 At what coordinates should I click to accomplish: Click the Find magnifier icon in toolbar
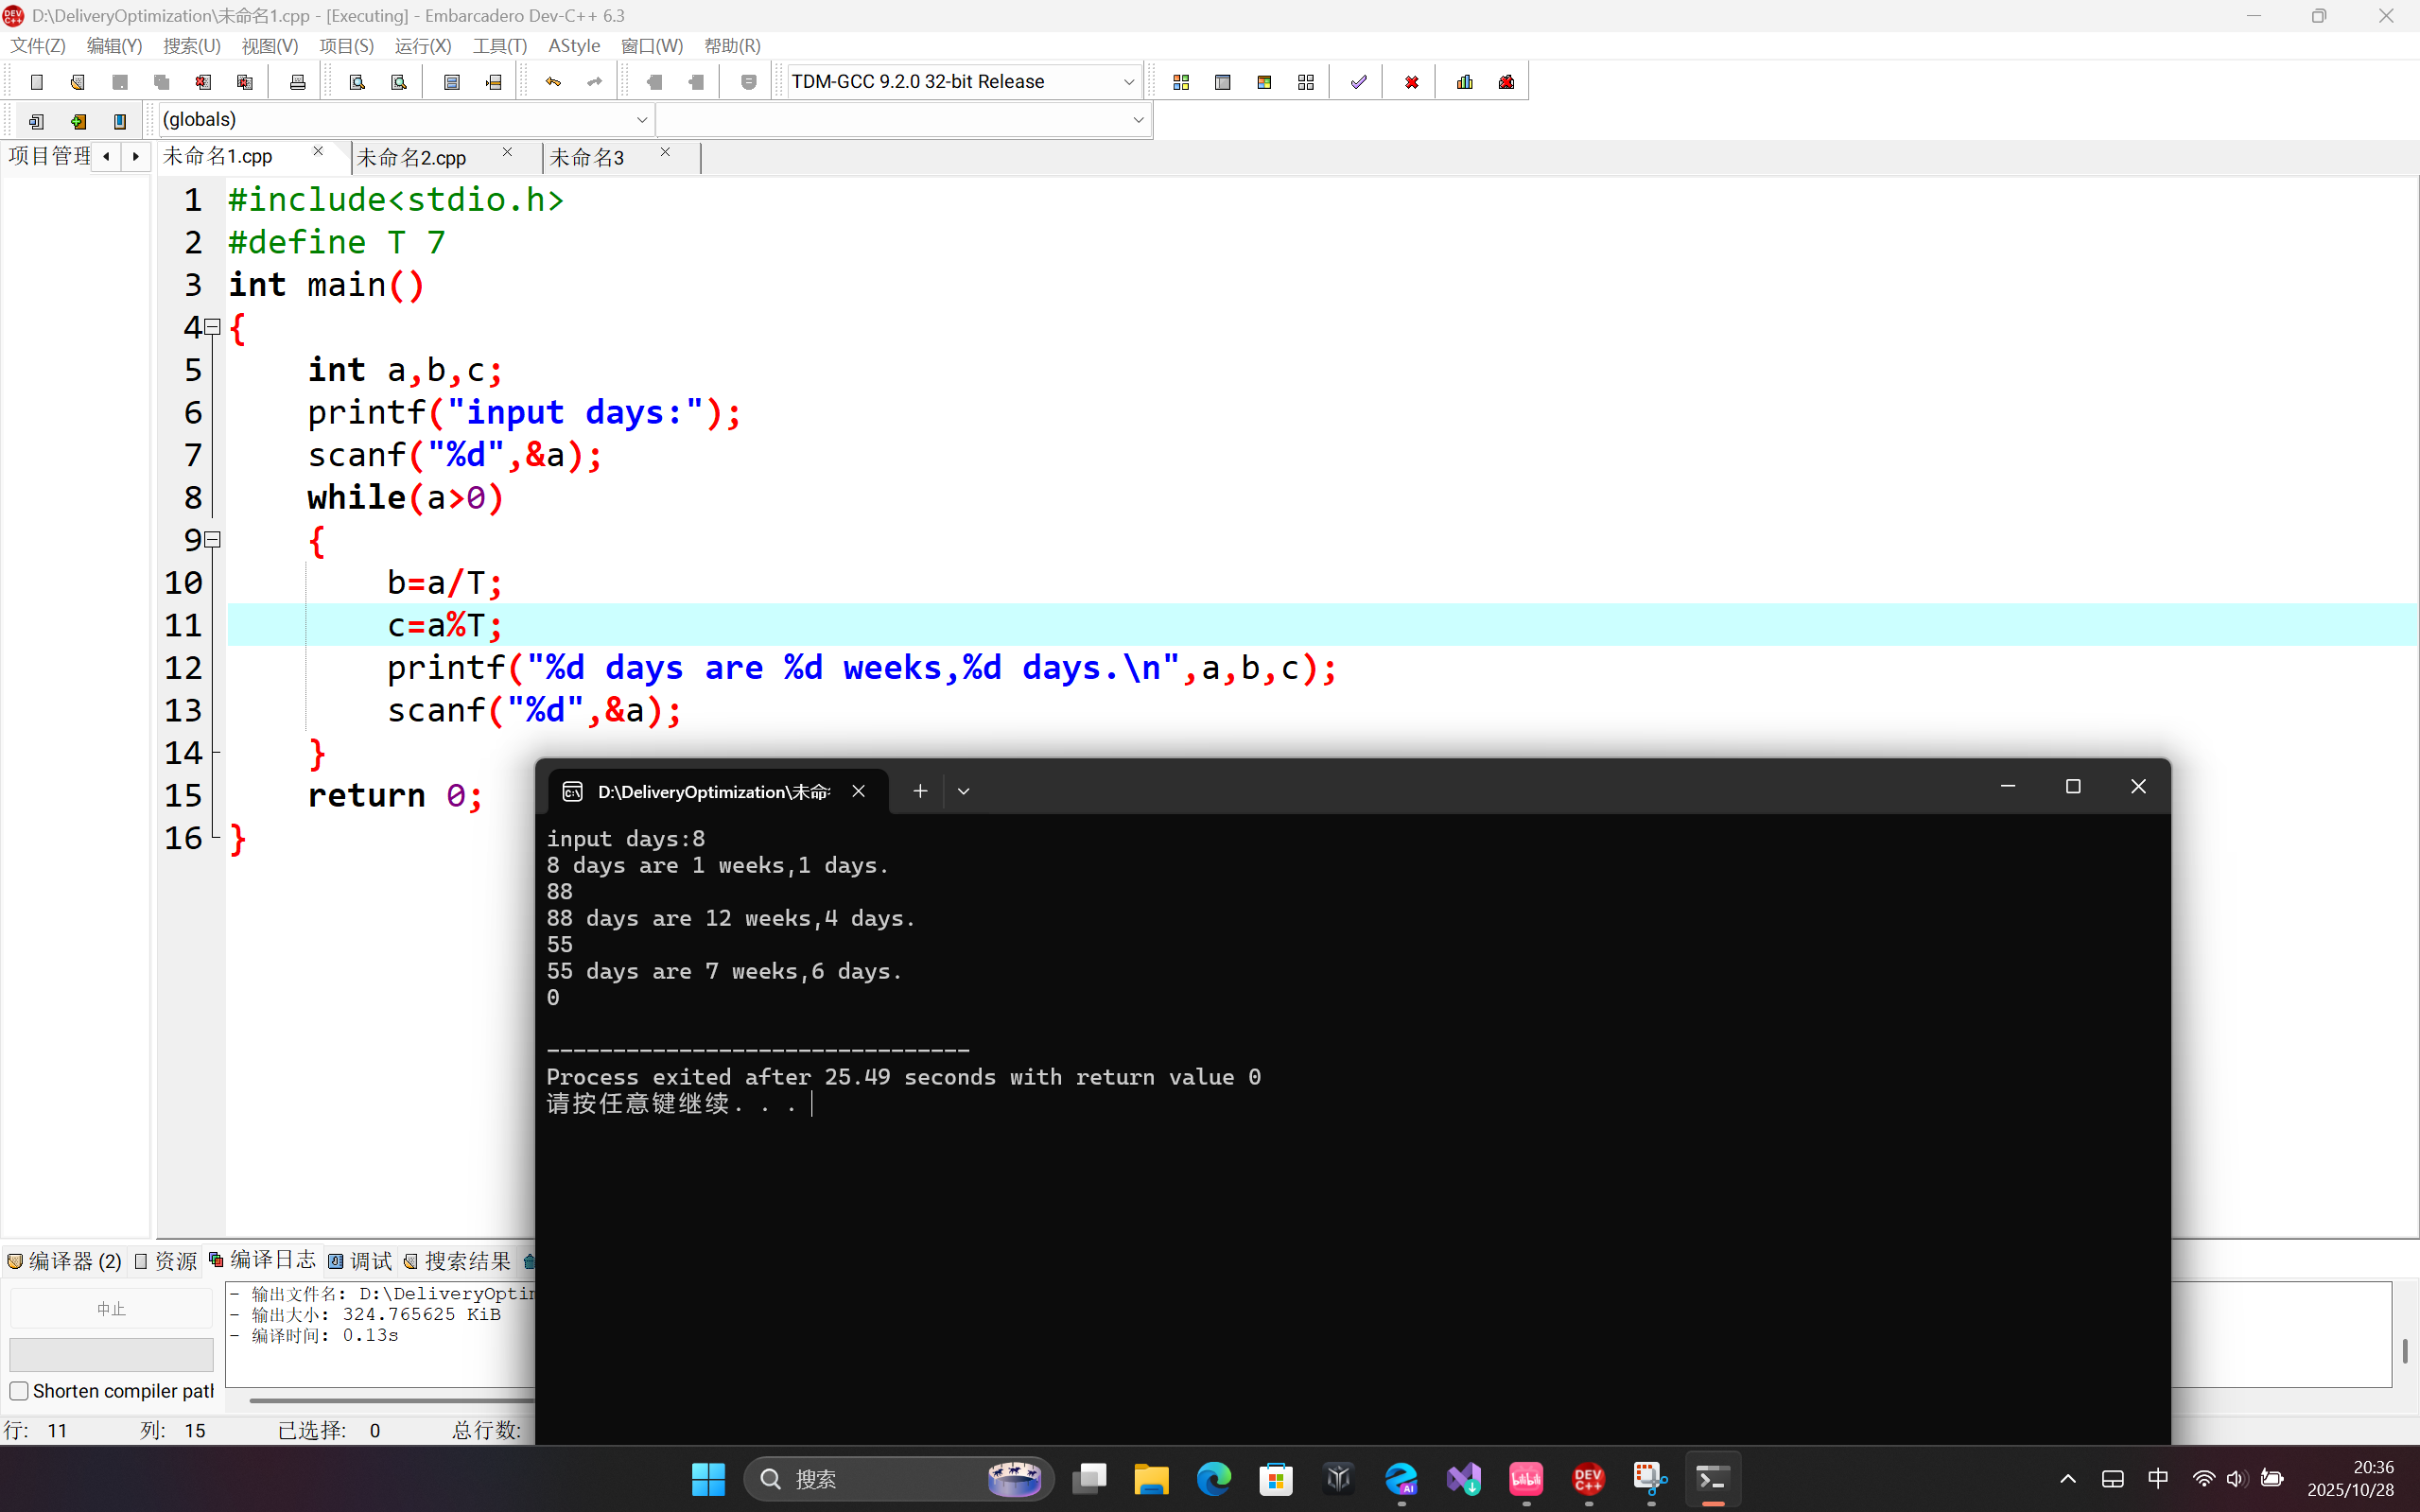[x=357, y=82]
